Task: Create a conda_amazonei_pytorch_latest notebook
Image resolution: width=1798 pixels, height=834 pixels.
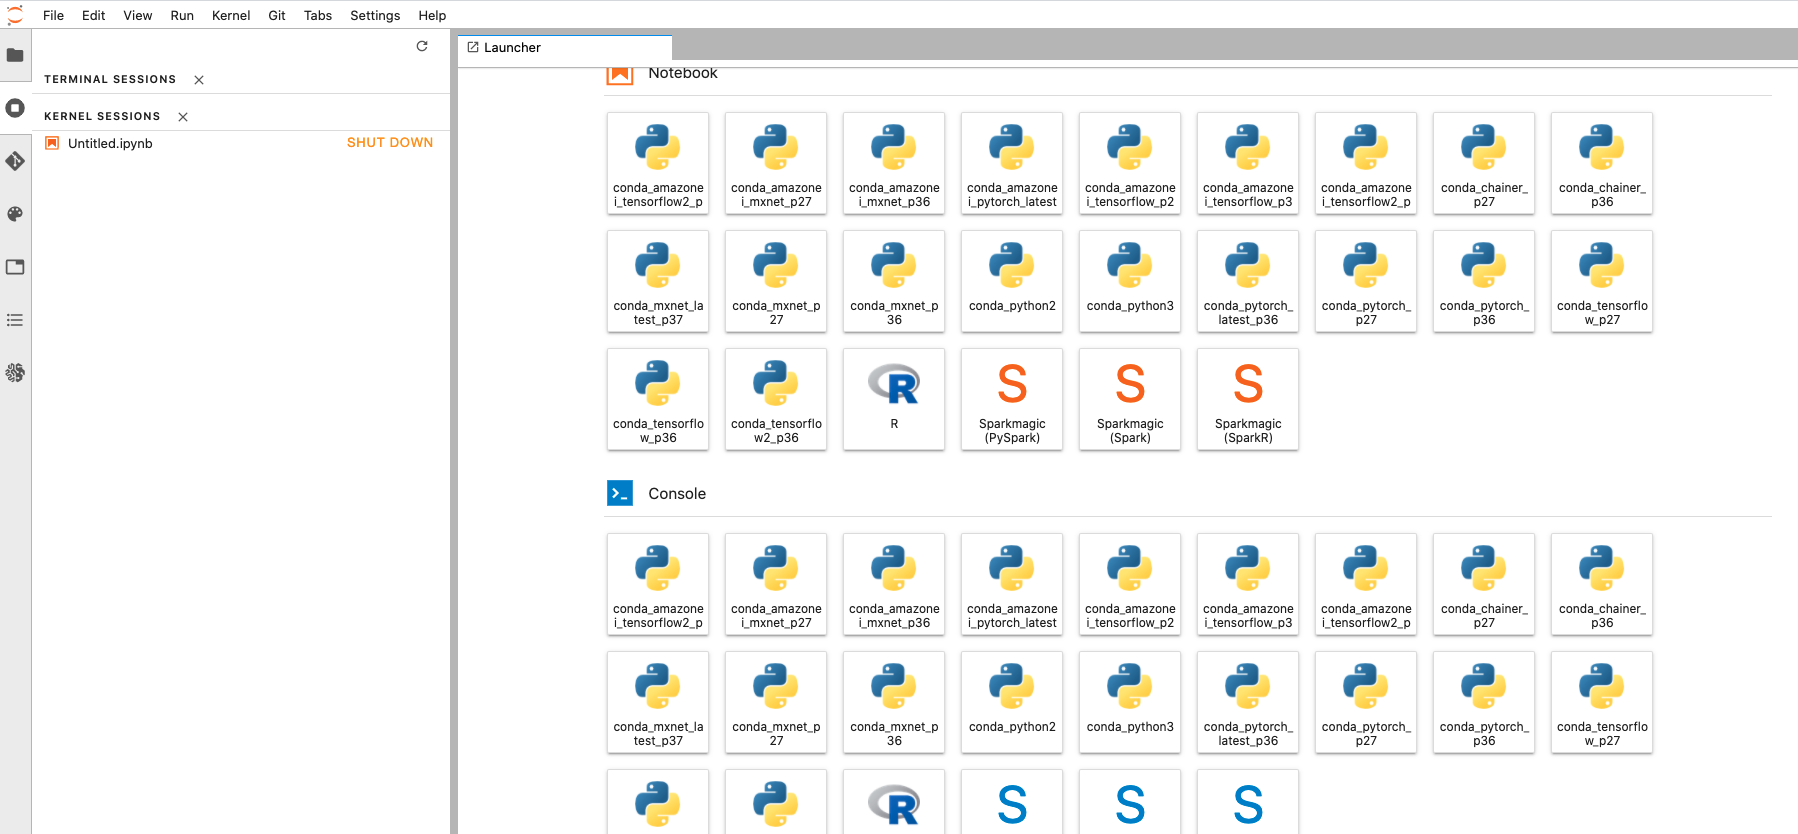Action: coord(1012,163)
